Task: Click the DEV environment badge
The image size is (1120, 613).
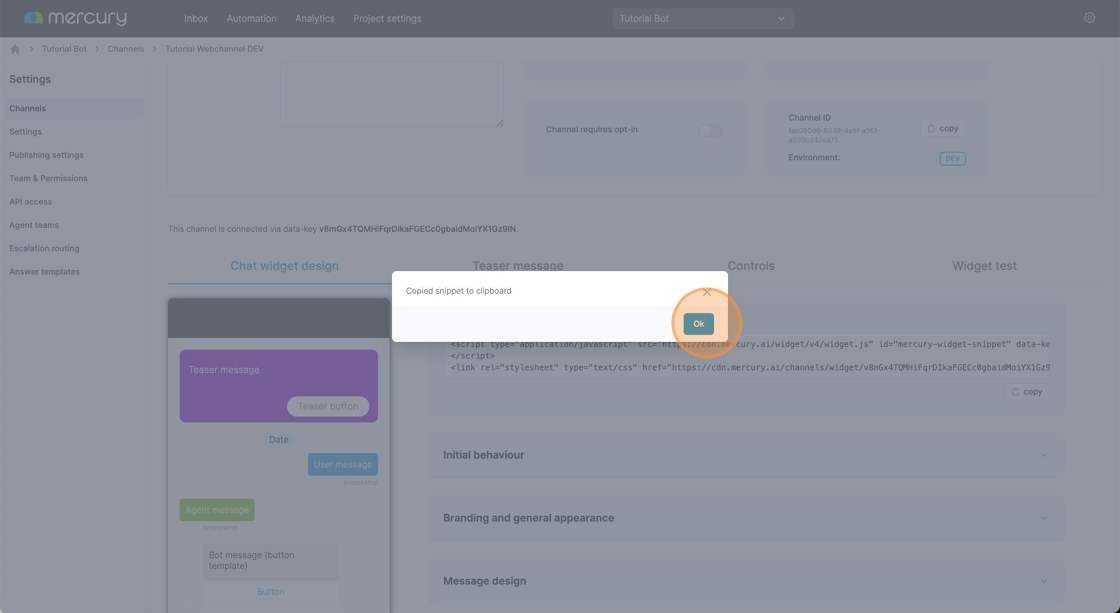Action: point(952,159)
